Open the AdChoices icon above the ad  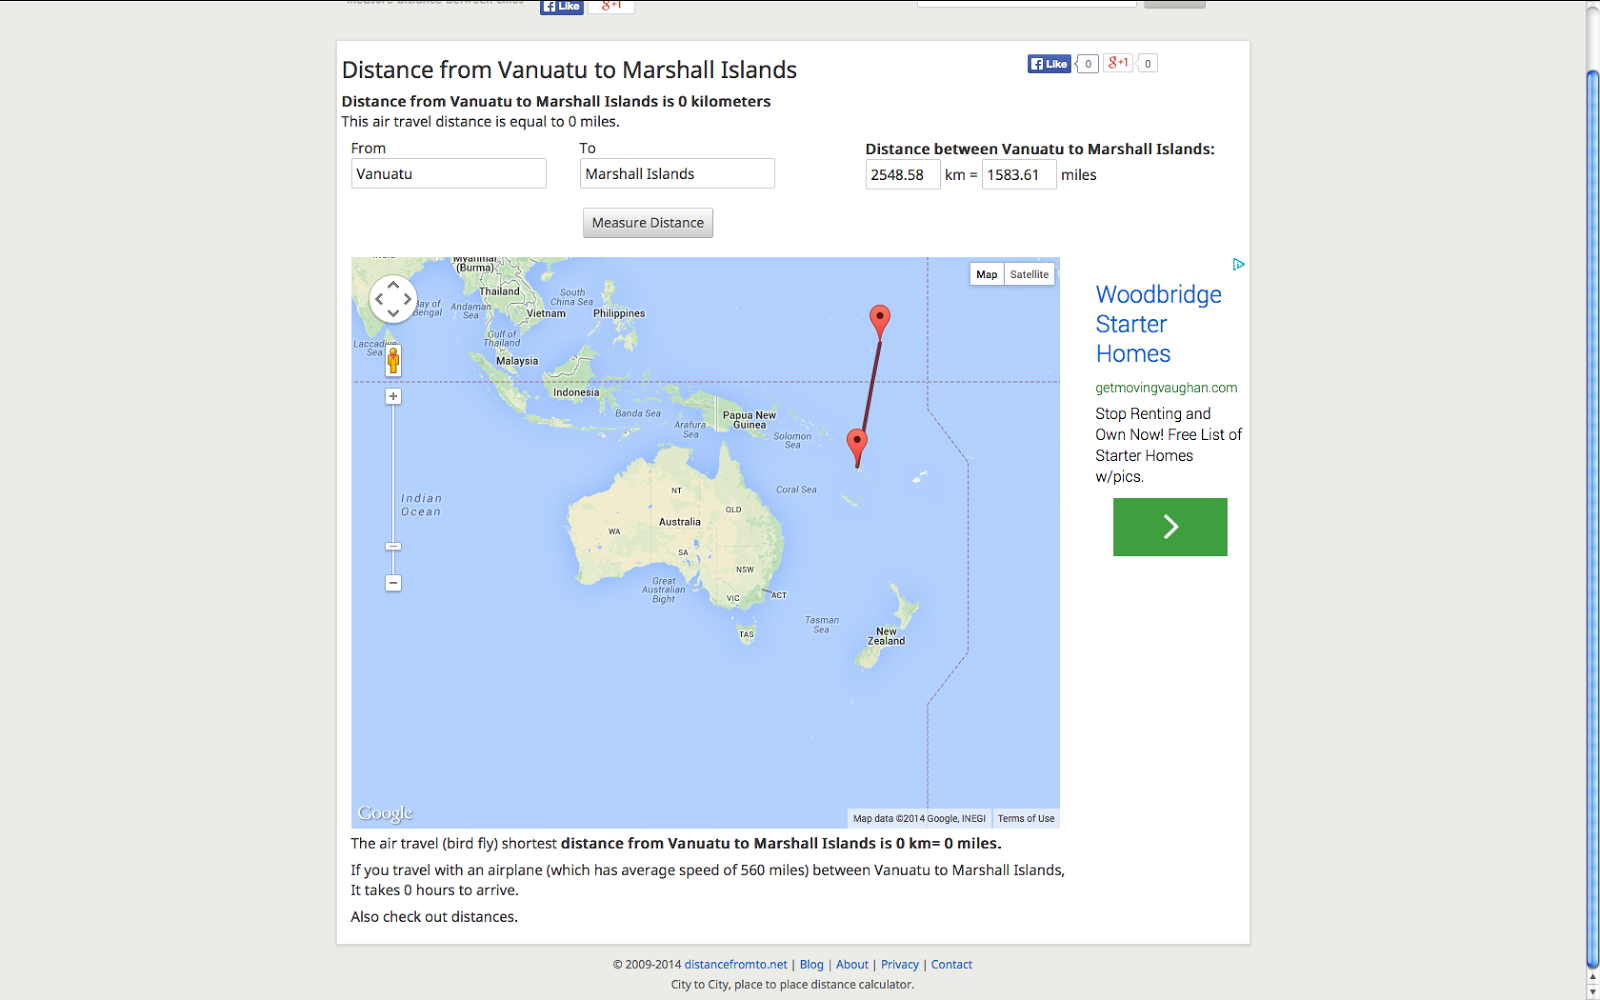point(1238,265)
